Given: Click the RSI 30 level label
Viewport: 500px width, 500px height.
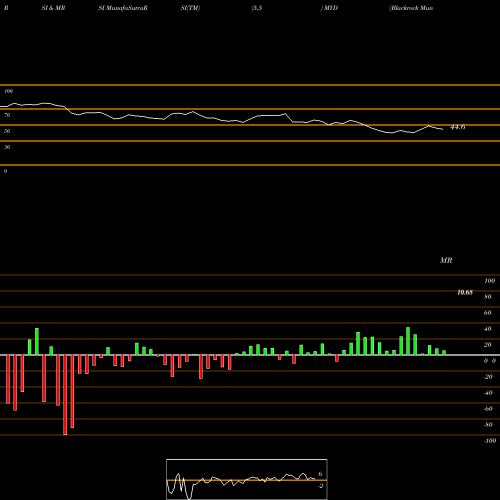Looking at the screenshot, I should [7, 147].
